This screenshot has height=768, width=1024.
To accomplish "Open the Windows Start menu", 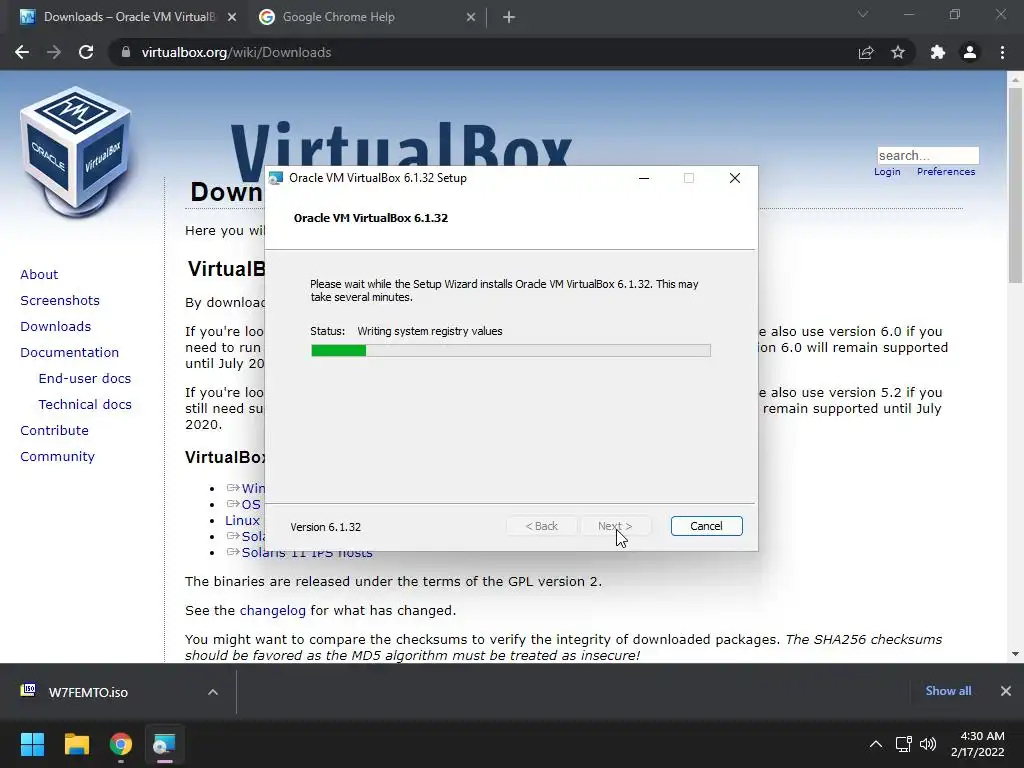I will [x=32, y=744].
